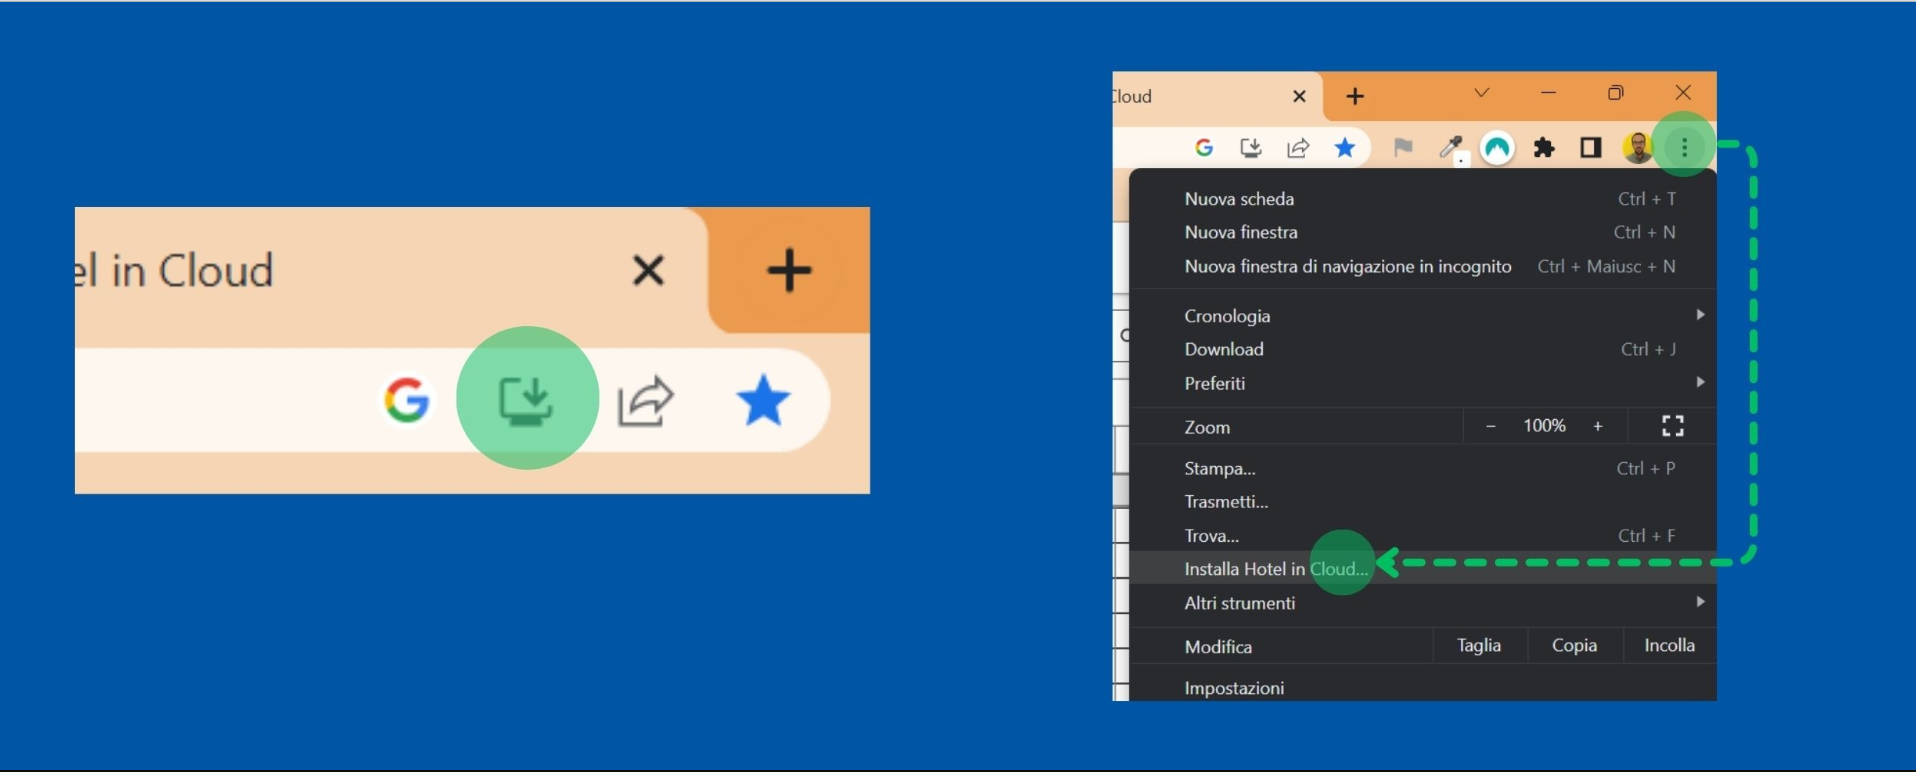The width and height of the screenshot is (1916, 772).
Task: Click the Copia button
Action: point(1574,646)
